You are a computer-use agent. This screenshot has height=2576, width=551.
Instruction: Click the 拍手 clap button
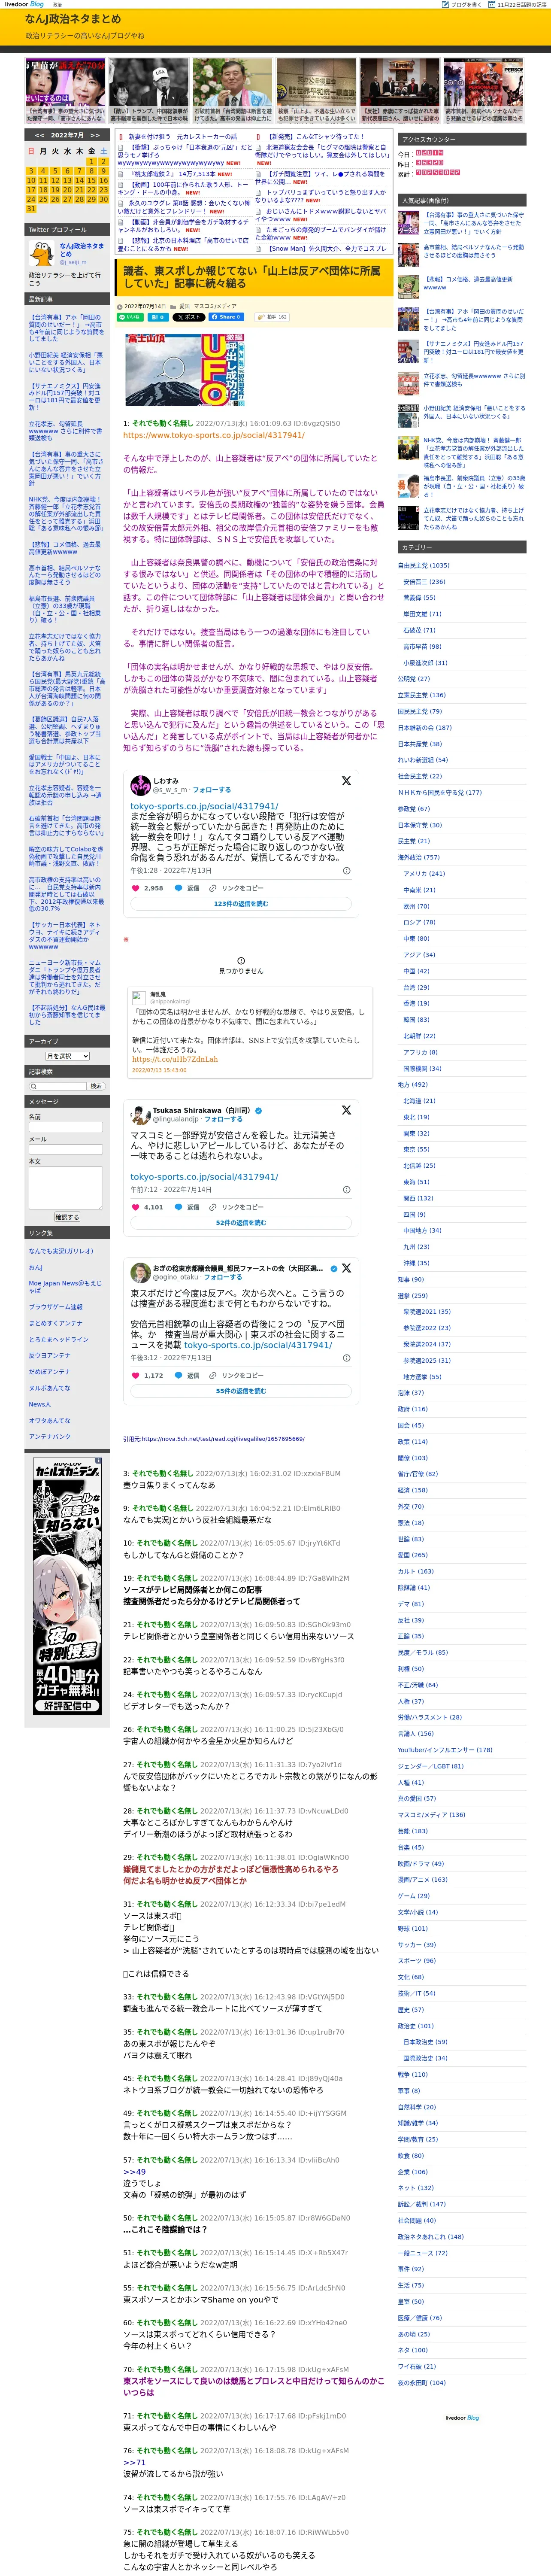coord(272,317)
